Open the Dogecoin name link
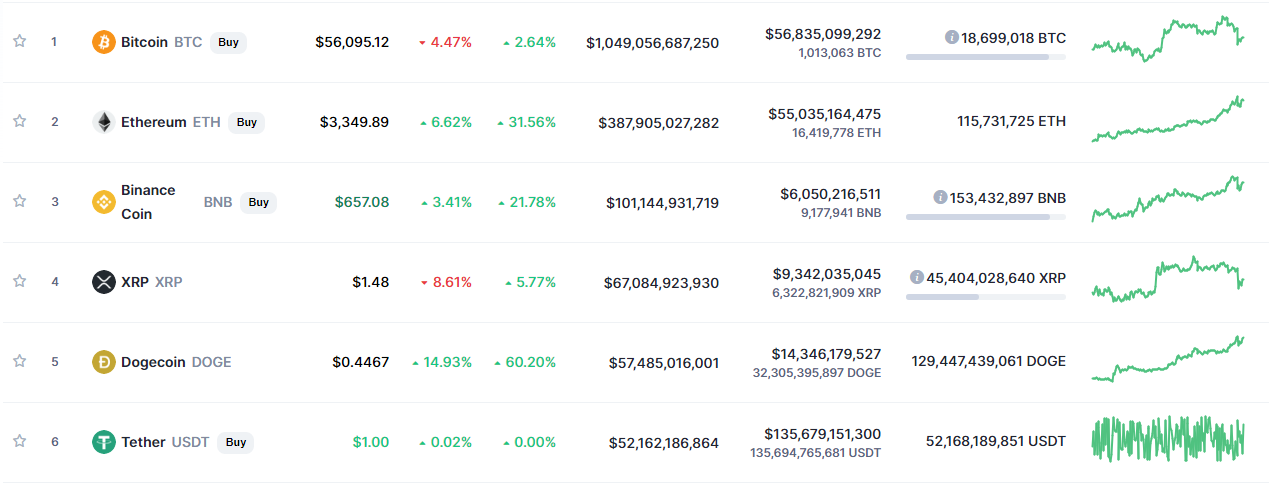Image resolution: width=1269 pixels, height=483 pixels. pyautogui.click(x=153, y=362)
